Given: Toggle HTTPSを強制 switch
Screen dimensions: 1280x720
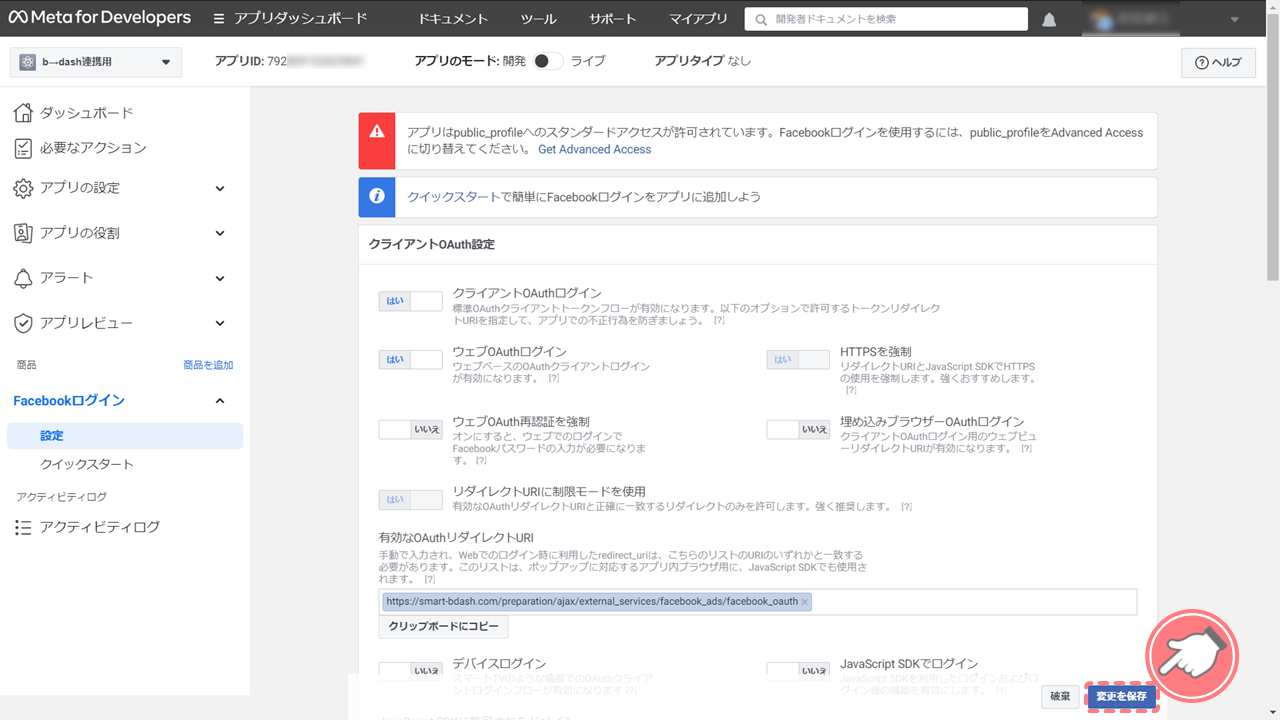Looking at the screenshot, I should pos(798,360).
